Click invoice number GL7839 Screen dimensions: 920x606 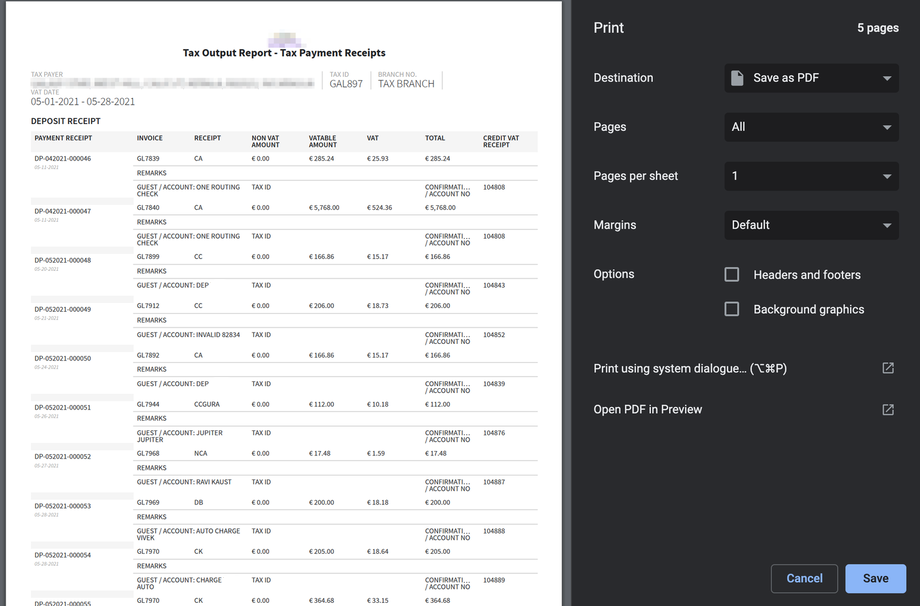tap(148, 158)
